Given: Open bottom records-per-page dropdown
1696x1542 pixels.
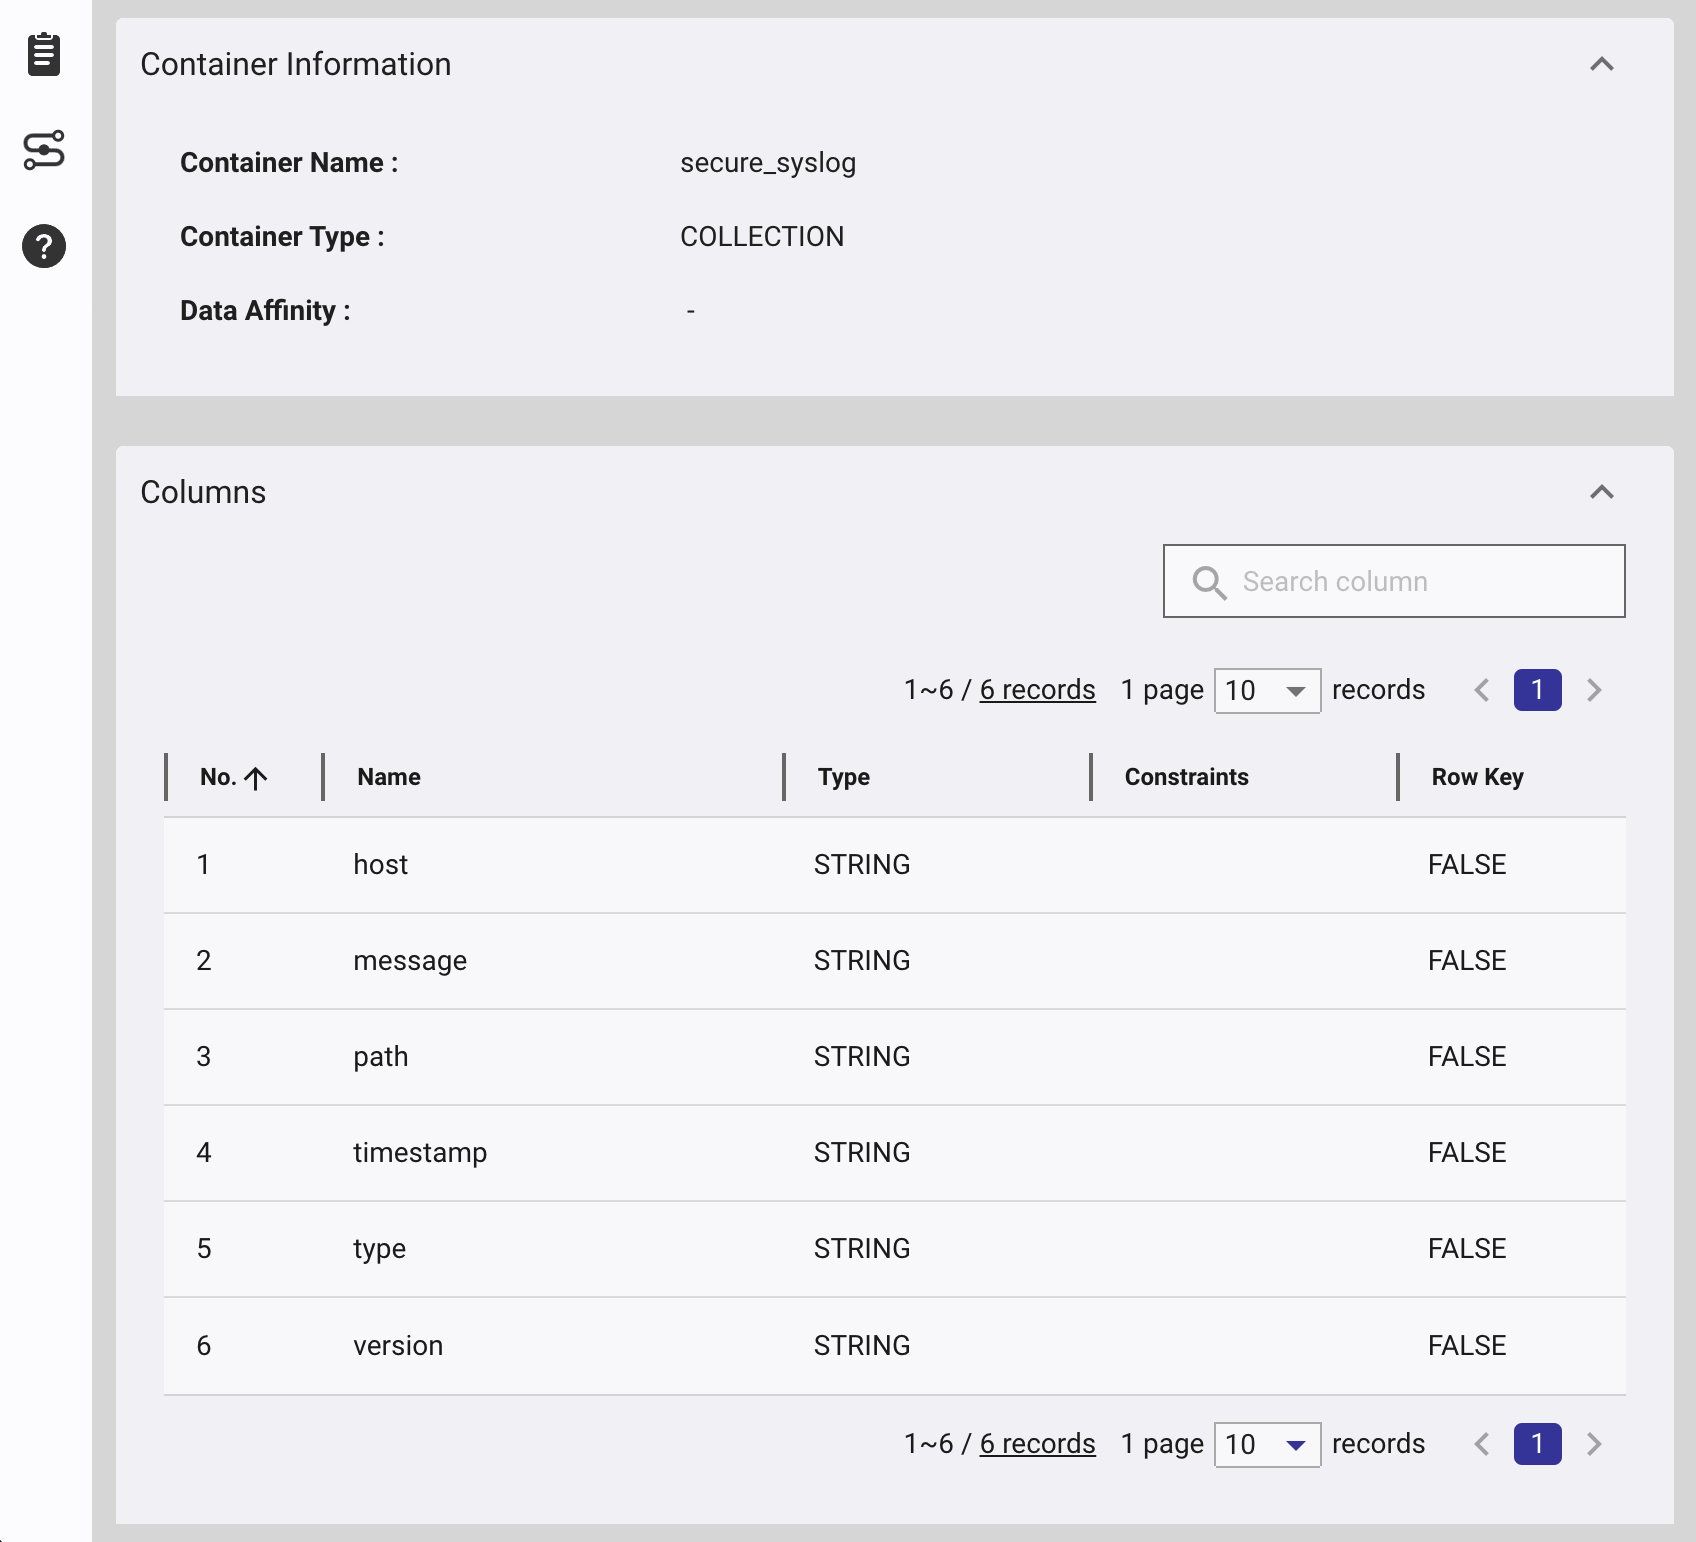Looking at the screenshot, I should [x=1267, y=1444].
